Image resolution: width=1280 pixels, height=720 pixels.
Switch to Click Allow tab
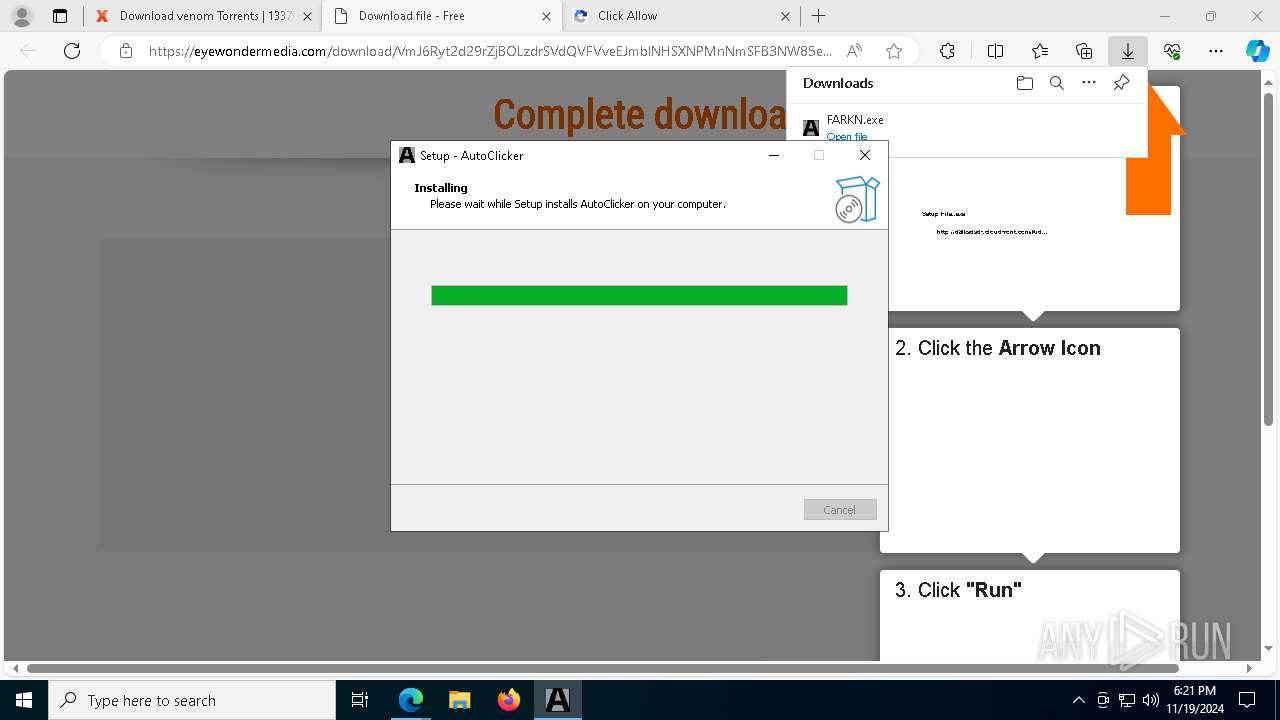coord(680,16)
